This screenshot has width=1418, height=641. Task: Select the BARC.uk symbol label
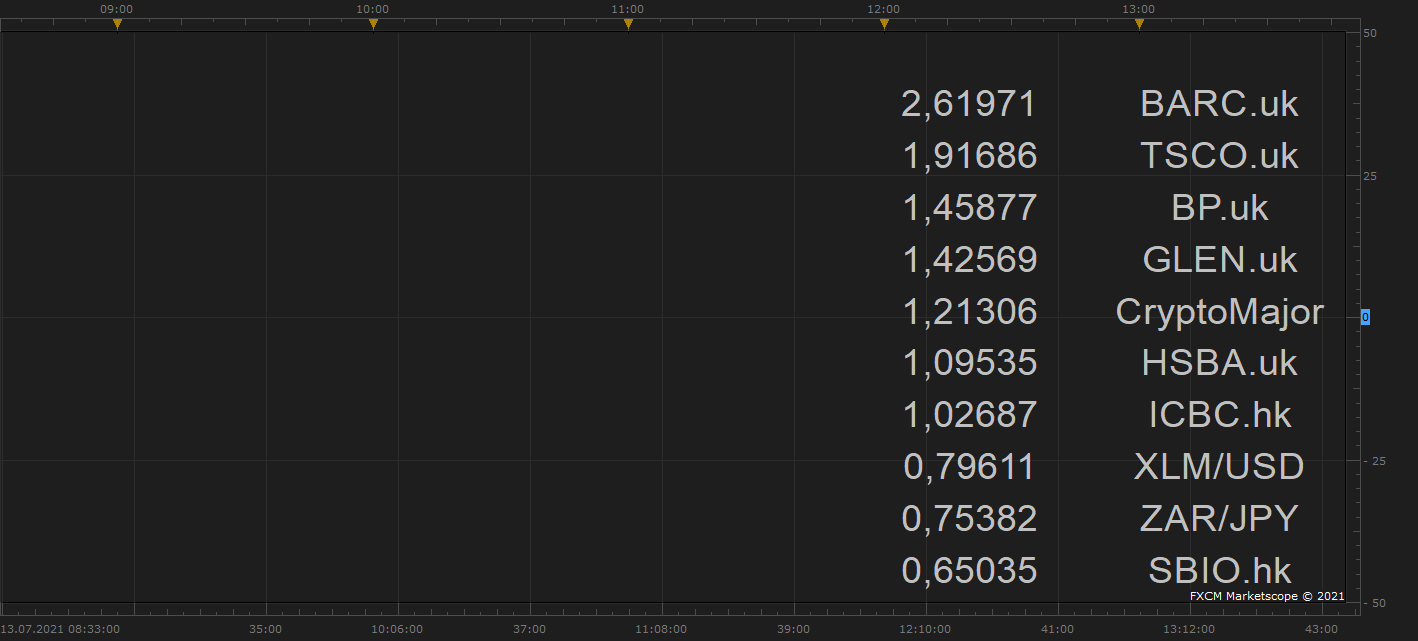coord(1219,103)
